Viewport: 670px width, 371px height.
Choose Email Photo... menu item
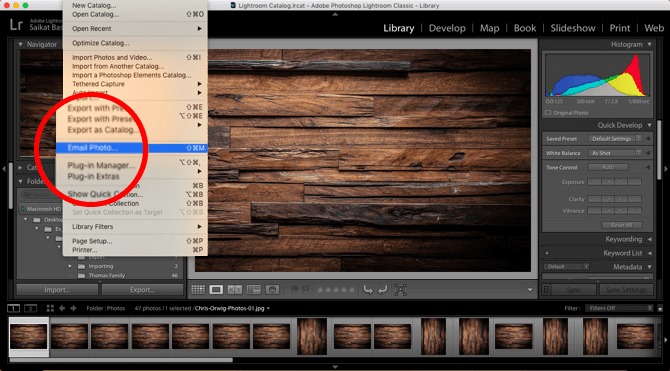click(132, 148)
